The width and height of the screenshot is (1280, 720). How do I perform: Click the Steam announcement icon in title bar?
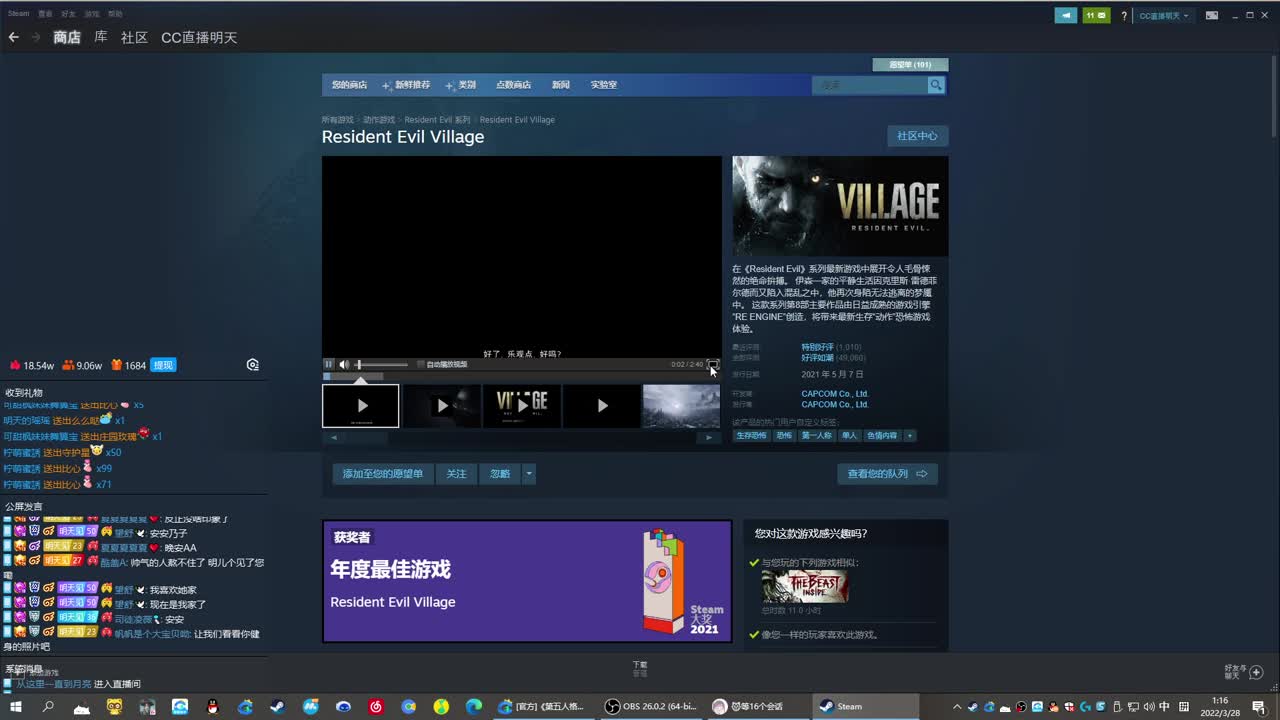(x=1066, y=15)
